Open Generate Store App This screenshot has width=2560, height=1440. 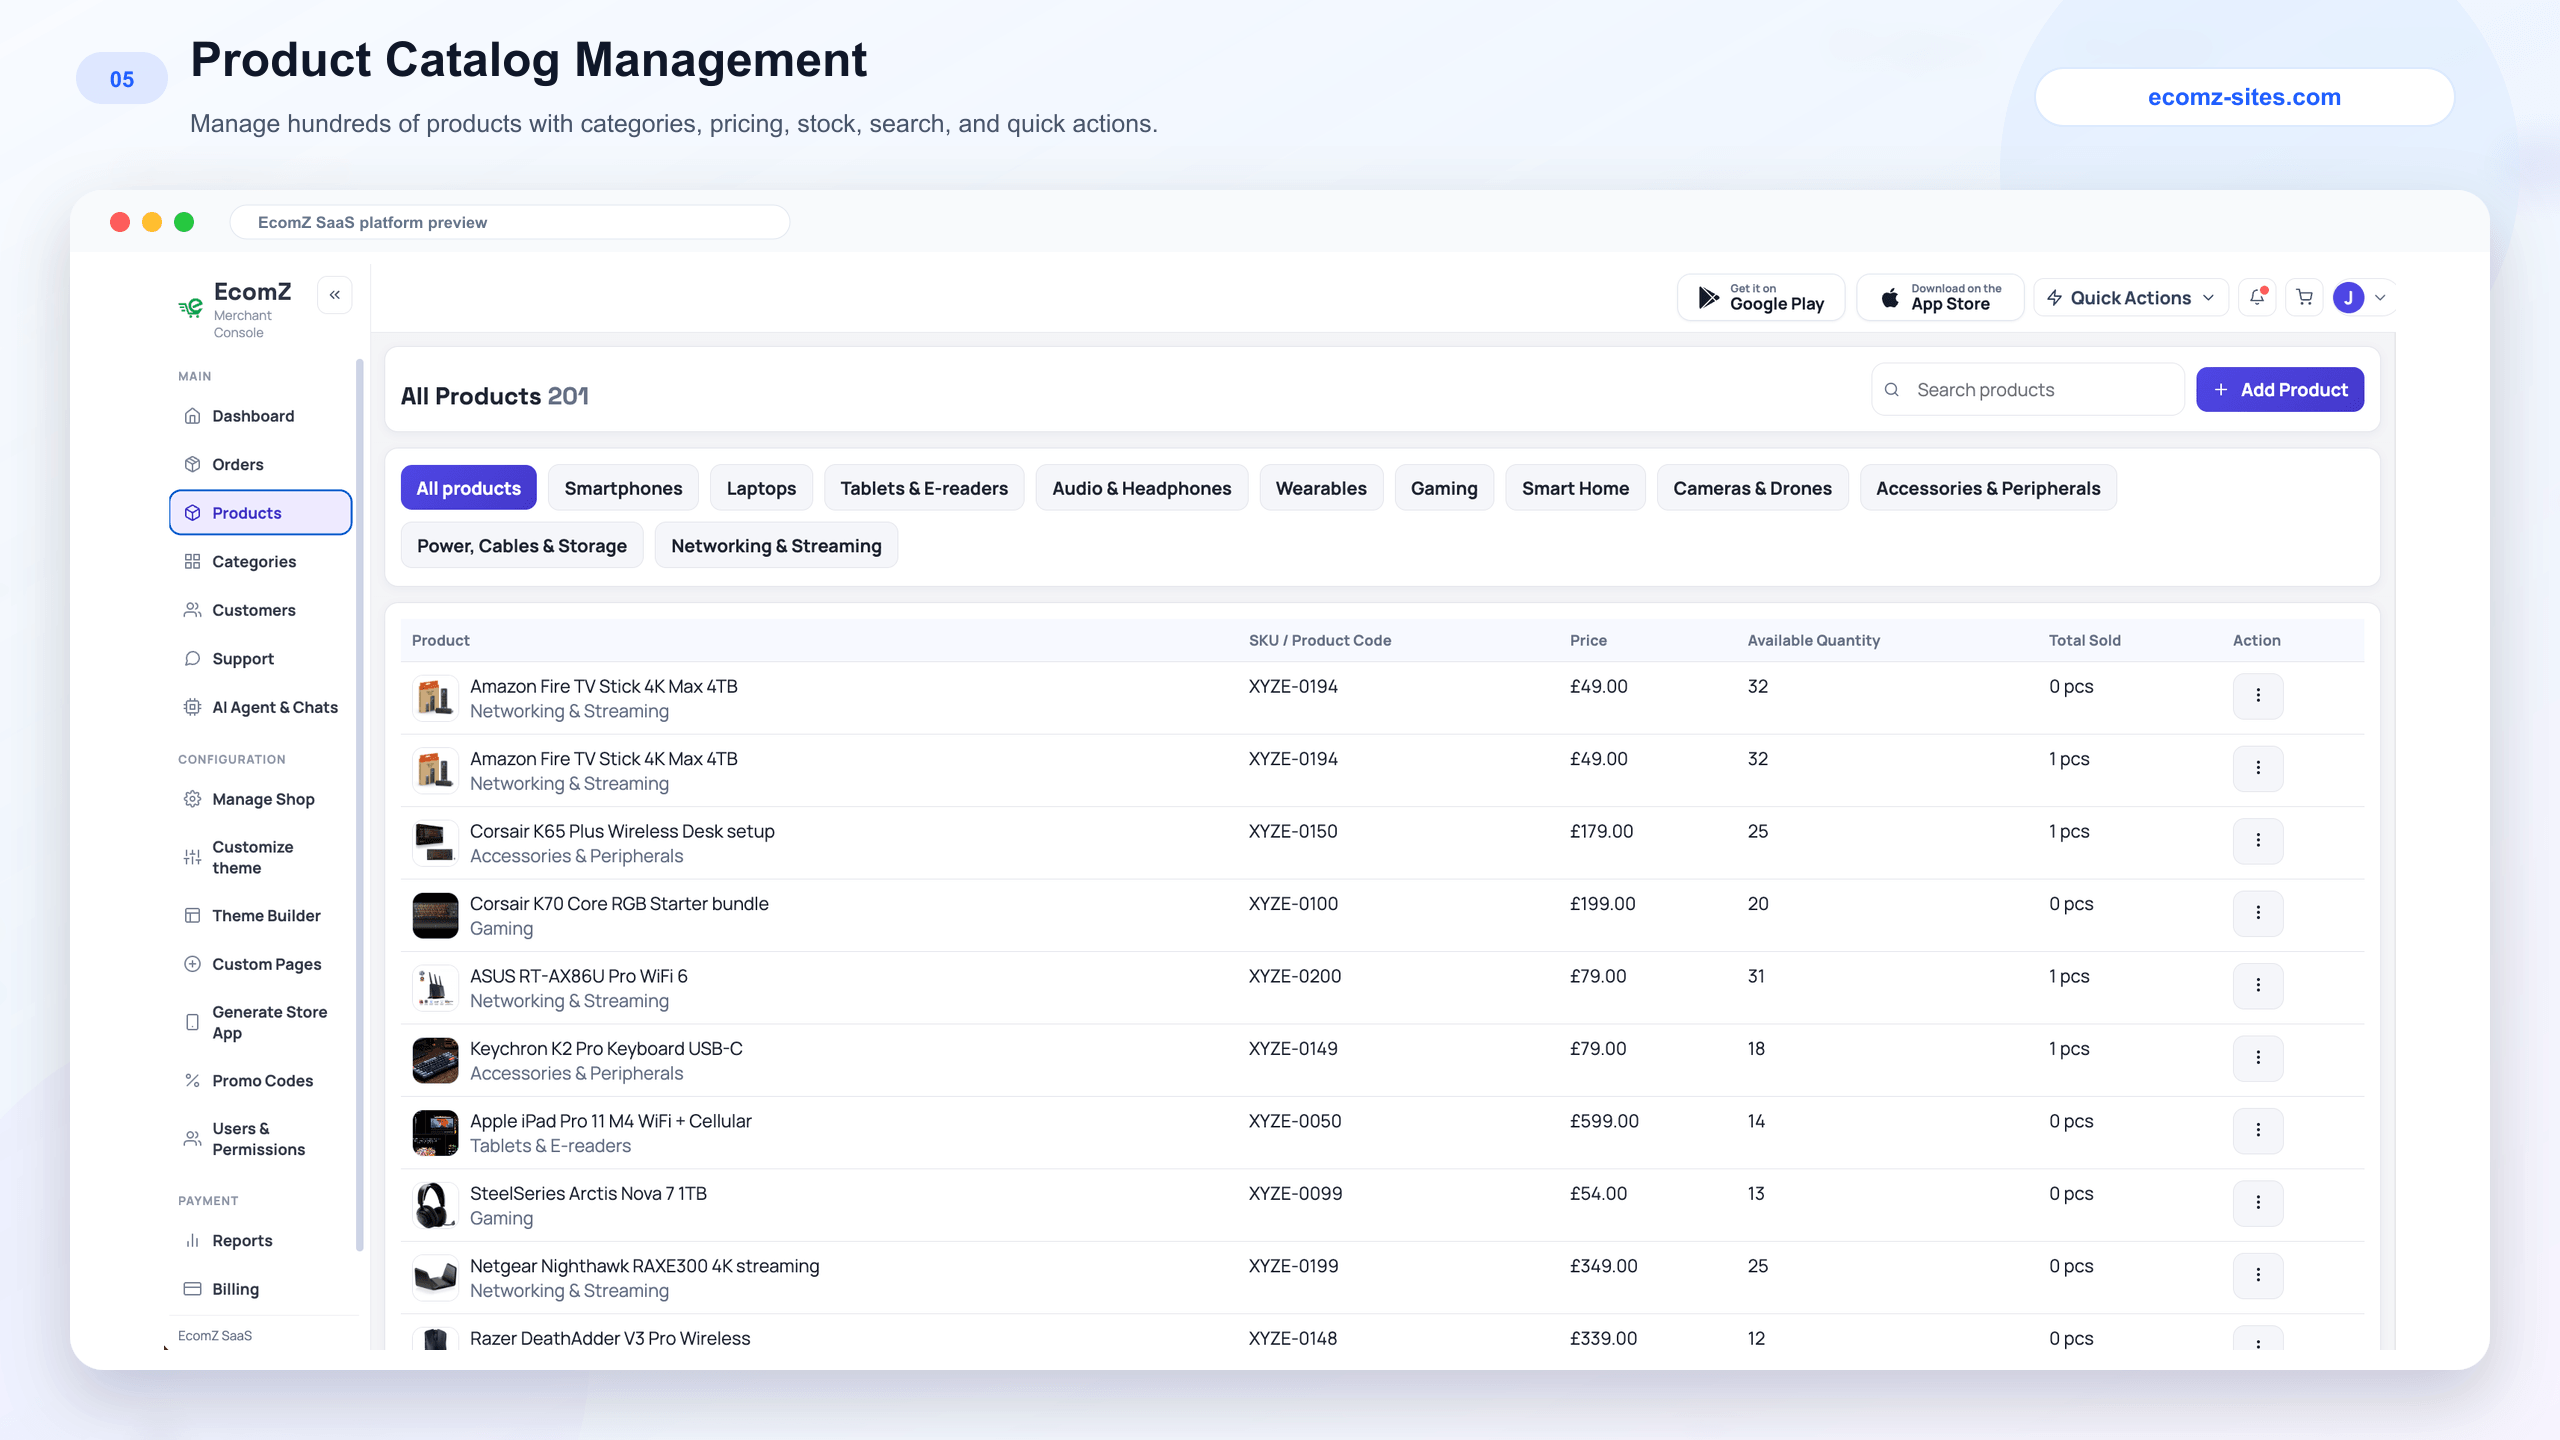[261, 1022]
